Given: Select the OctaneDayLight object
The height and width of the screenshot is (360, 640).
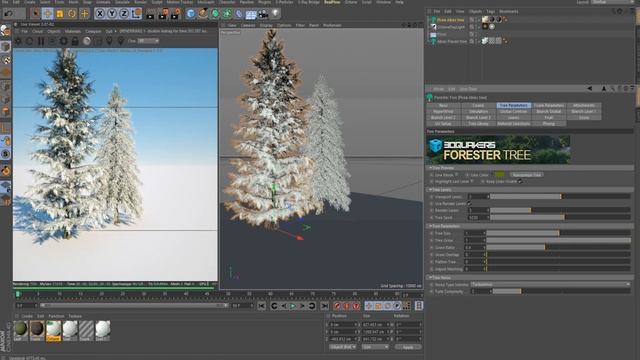Looking at the screenshot, I should pyautogui.click(x=451, y=27).
